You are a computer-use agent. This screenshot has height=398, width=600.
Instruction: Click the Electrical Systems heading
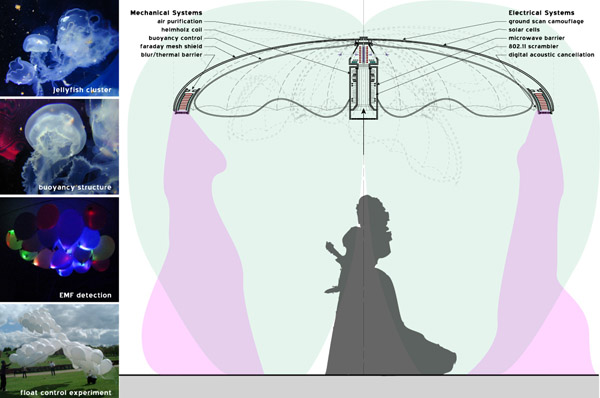tap(541, 13)
